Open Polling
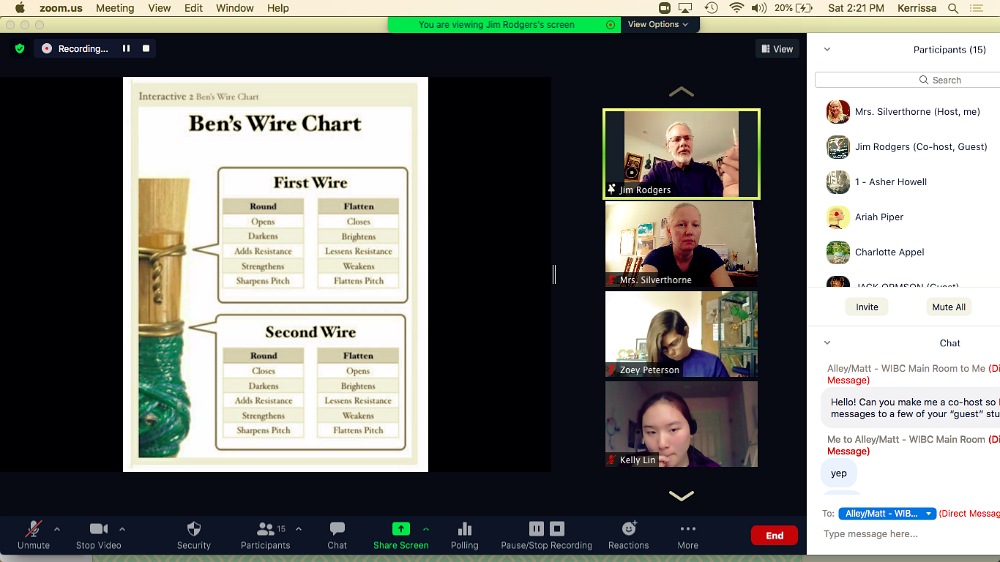Image resolution: width=1000 pixels, height=562 pixels. click(464, 535)
